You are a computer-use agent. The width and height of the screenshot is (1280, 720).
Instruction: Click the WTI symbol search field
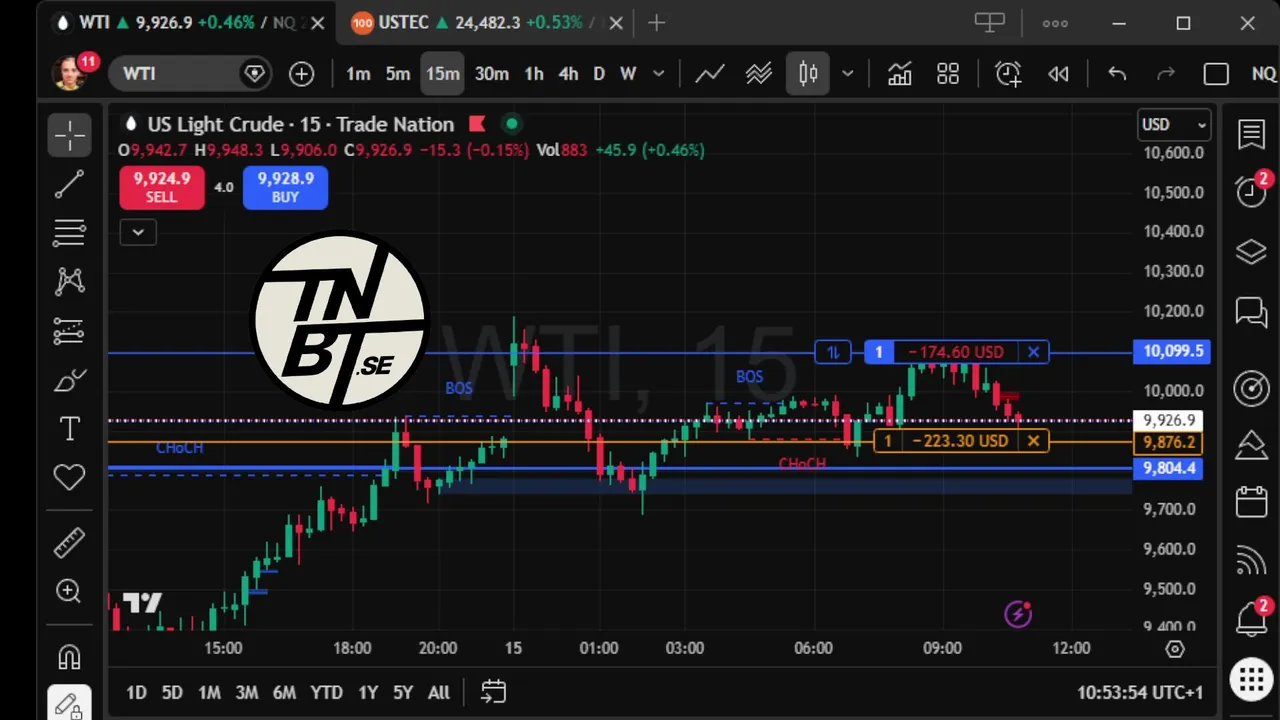pyautogui.click(x=191, y=74)
